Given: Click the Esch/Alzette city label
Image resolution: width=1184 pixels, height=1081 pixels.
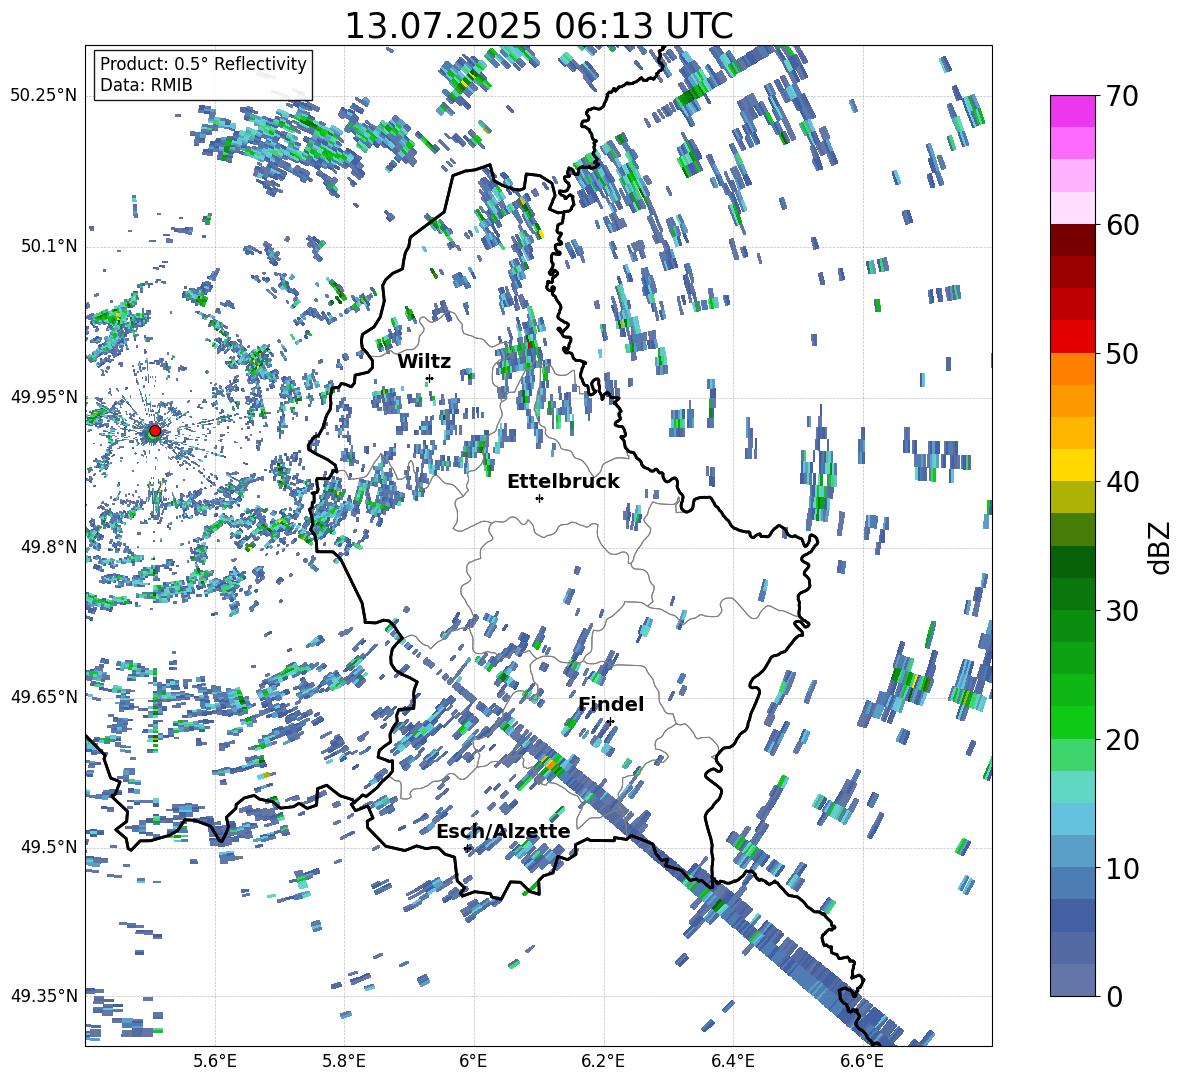Looking at the screenshot, I should (503, 832).
